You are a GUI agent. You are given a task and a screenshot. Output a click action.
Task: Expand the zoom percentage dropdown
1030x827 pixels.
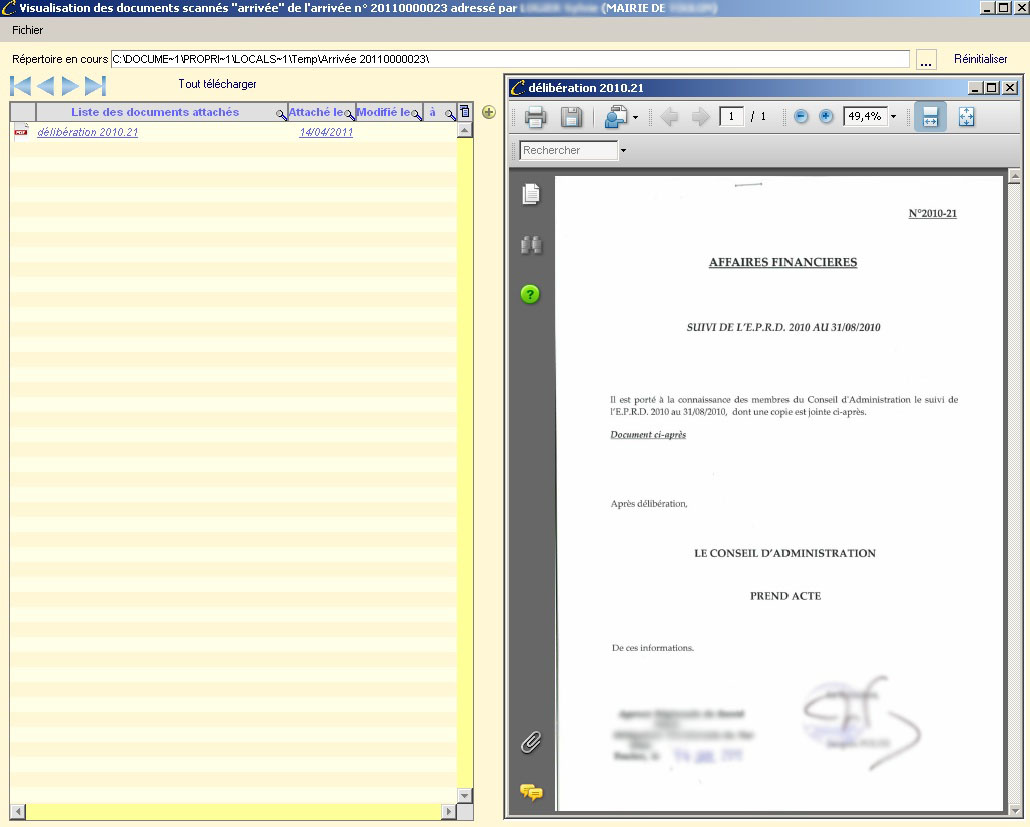click(893, 117)
